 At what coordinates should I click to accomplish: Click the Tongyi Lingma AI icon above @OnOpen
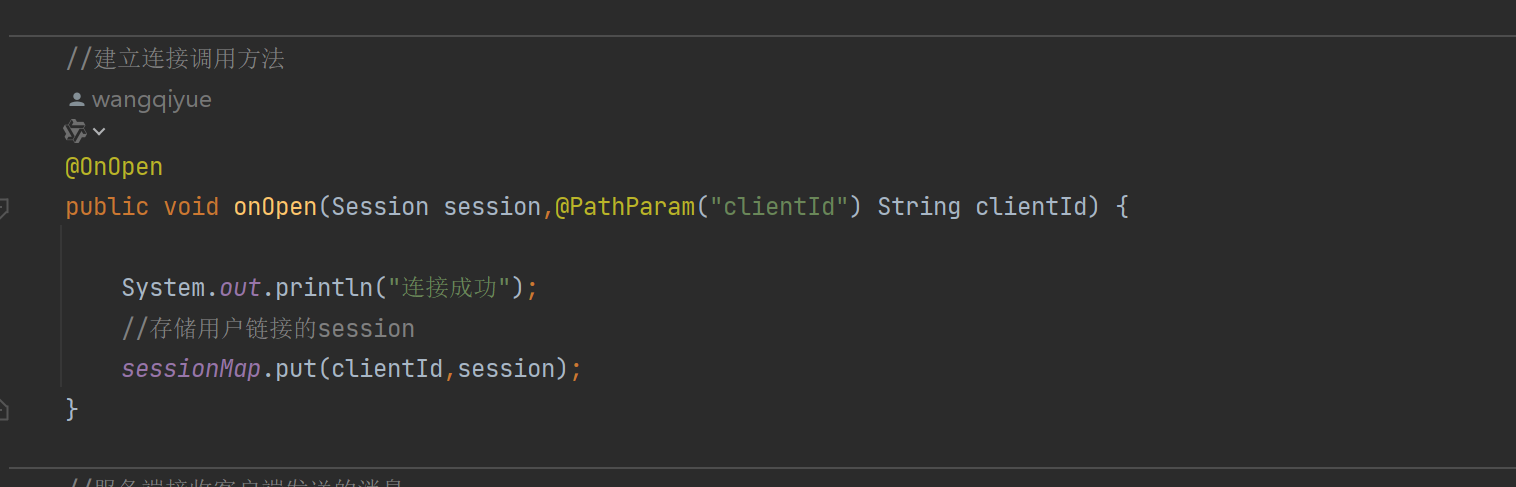tap(75, 131)
